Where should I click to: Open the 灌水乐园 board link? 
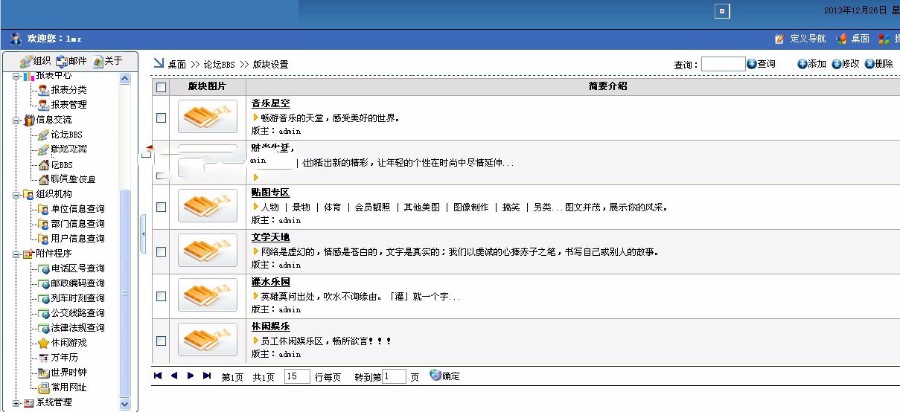(x=270, y=282)
